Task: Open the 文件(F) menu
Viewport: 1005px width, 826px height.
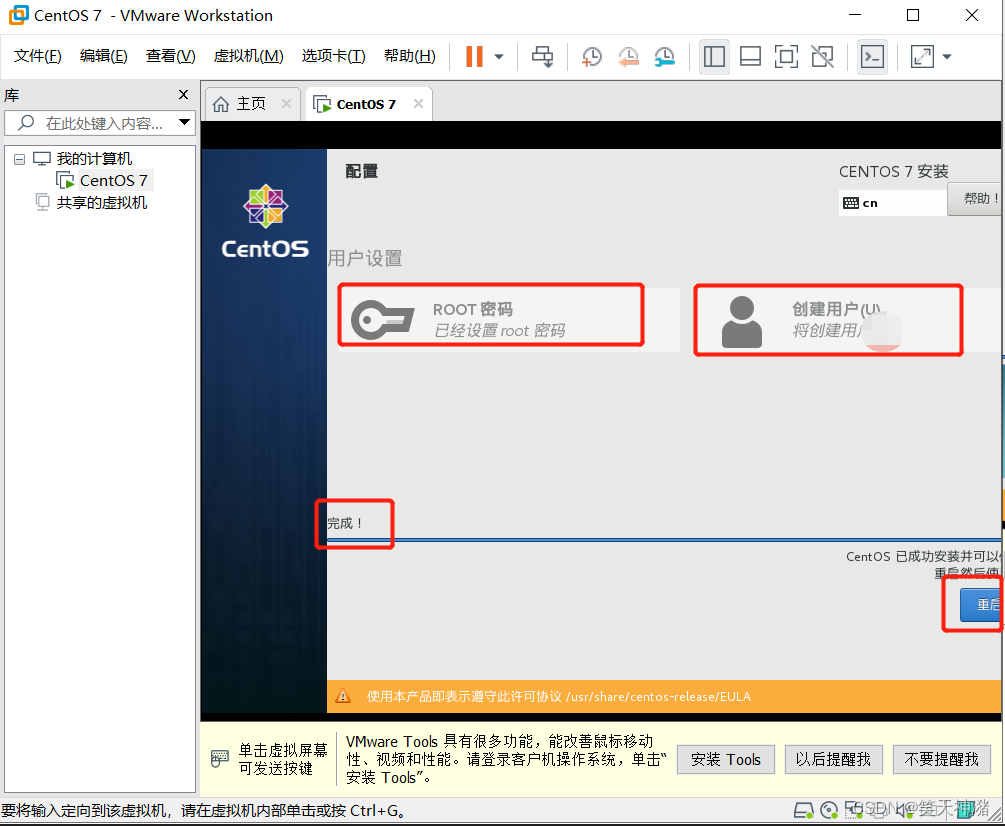Action: pos(38,56)
